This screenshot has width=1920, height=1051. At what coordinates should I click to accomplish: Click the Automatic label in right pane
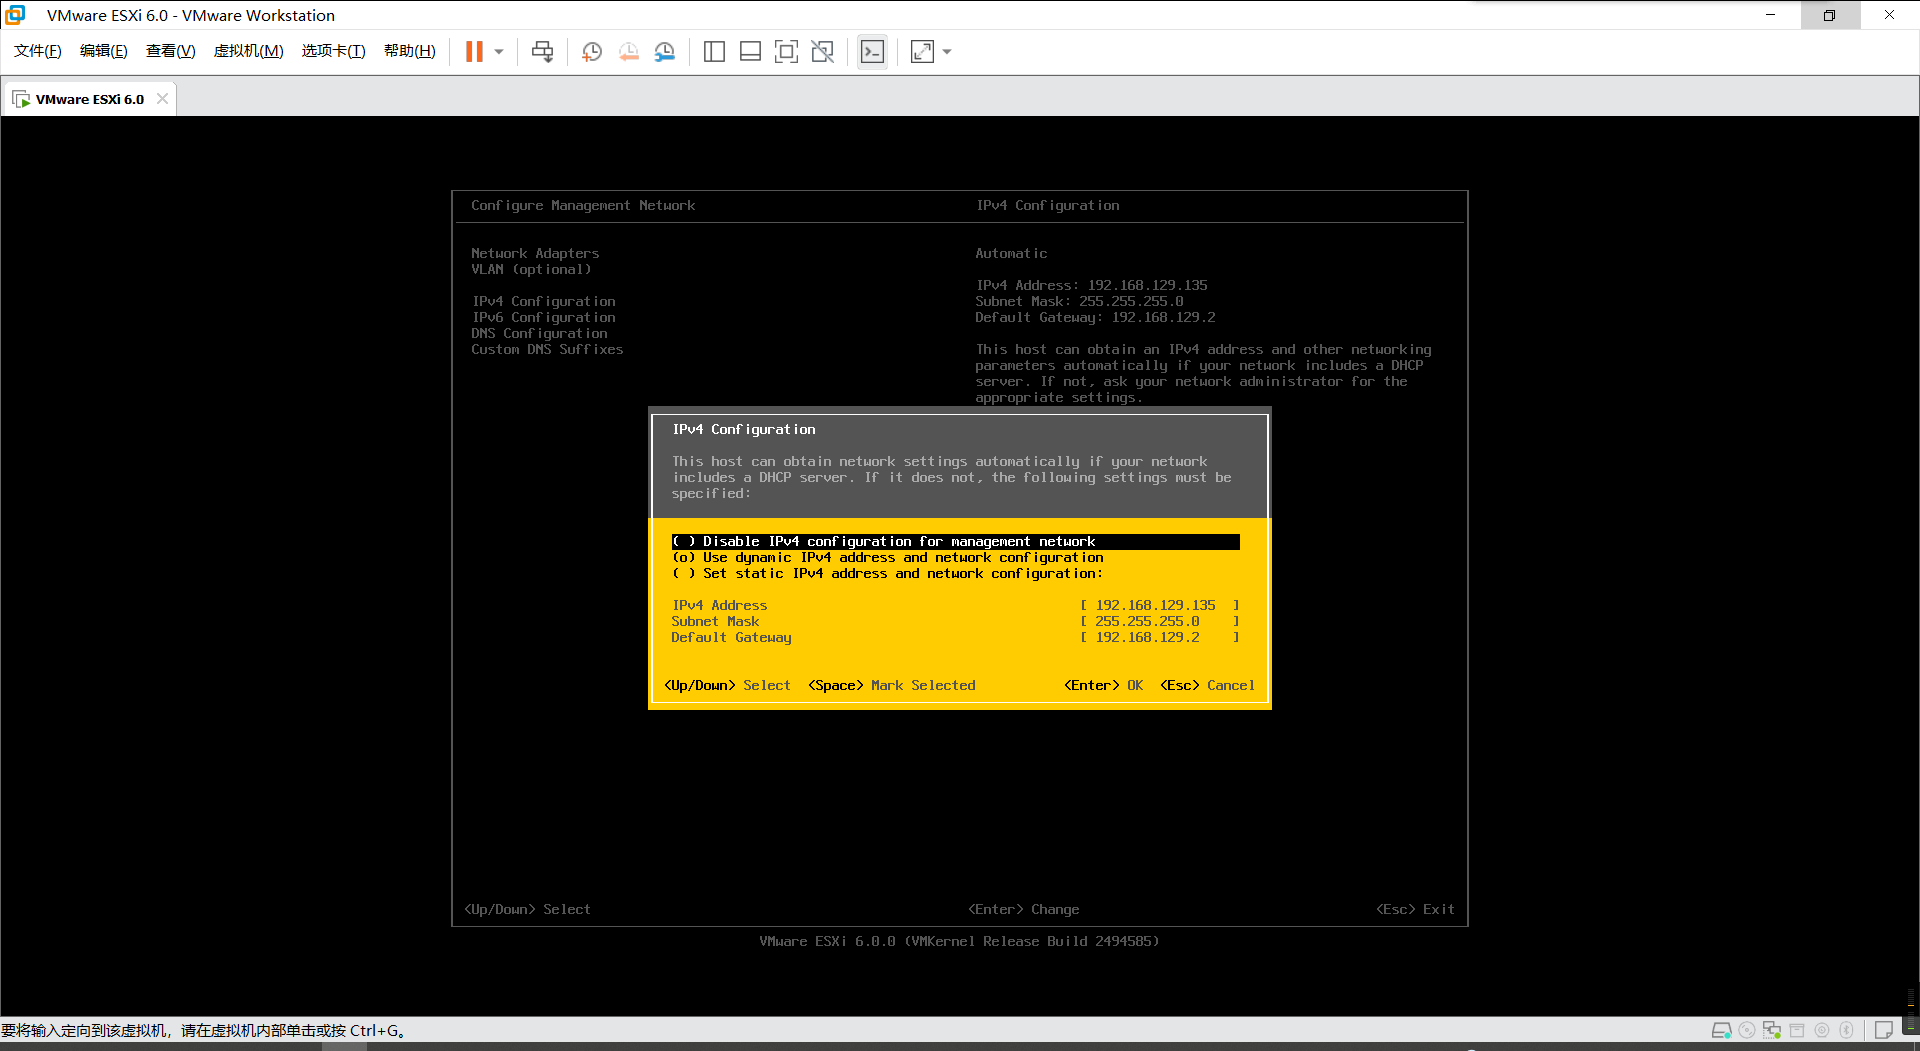[x=1011, y=254]
